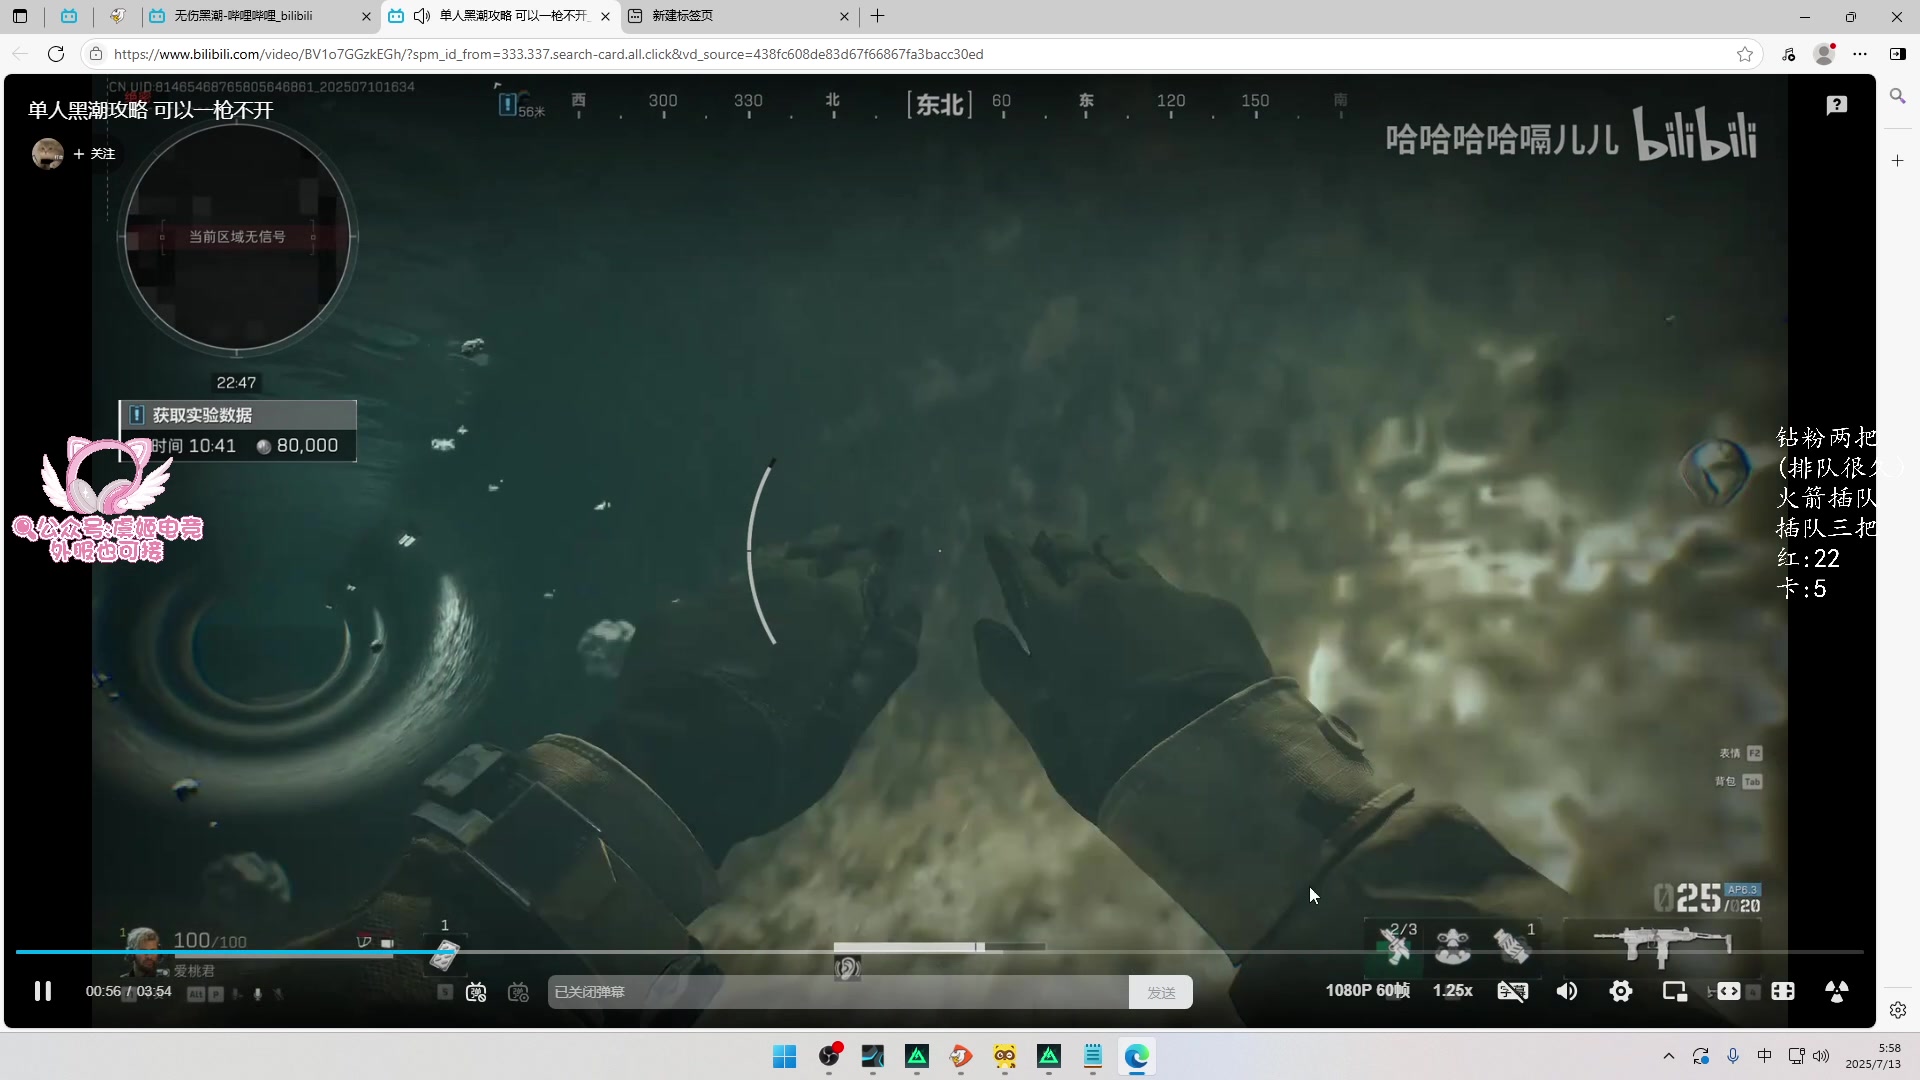Screen dimensions: 1920x1080
Task: Refresh the current page
Action: (x=56, y=54)
